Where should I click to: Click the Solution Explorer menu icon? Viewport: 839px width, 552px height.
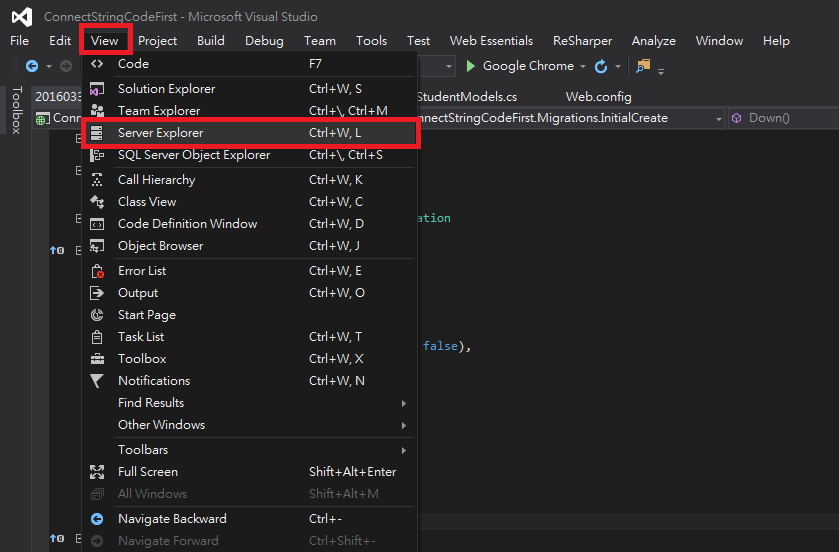97,89
